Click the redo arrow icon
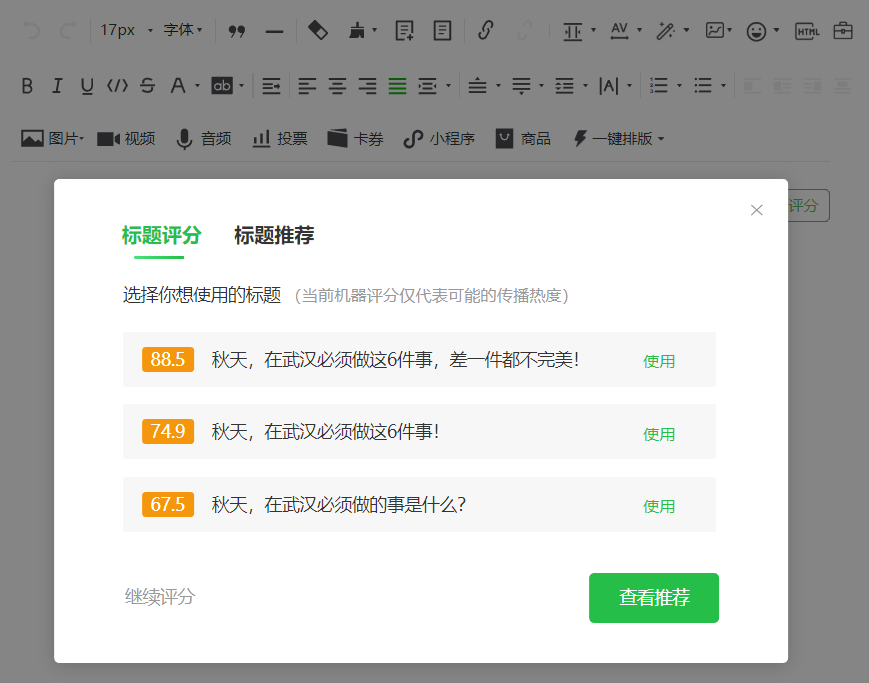 coord(68,30)
